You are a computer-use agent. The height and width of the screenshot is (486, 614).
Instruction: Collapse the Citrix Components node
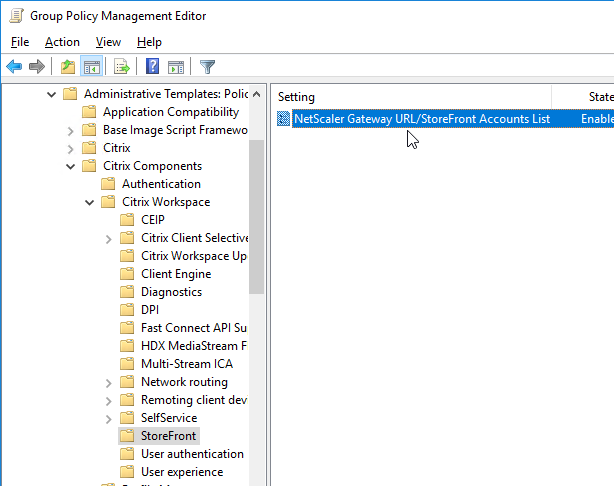point(70,166)
